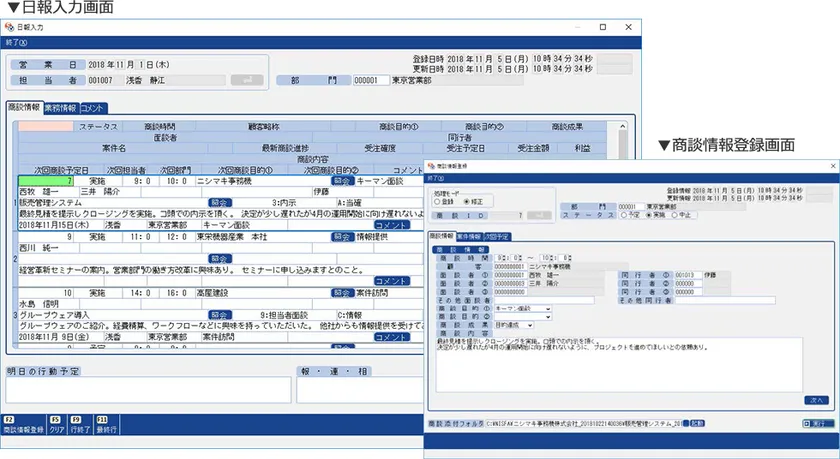840x459 pixels.
Task: Open the 商談目的① dropdown showing キーマン面談
Action: [523, 309]
